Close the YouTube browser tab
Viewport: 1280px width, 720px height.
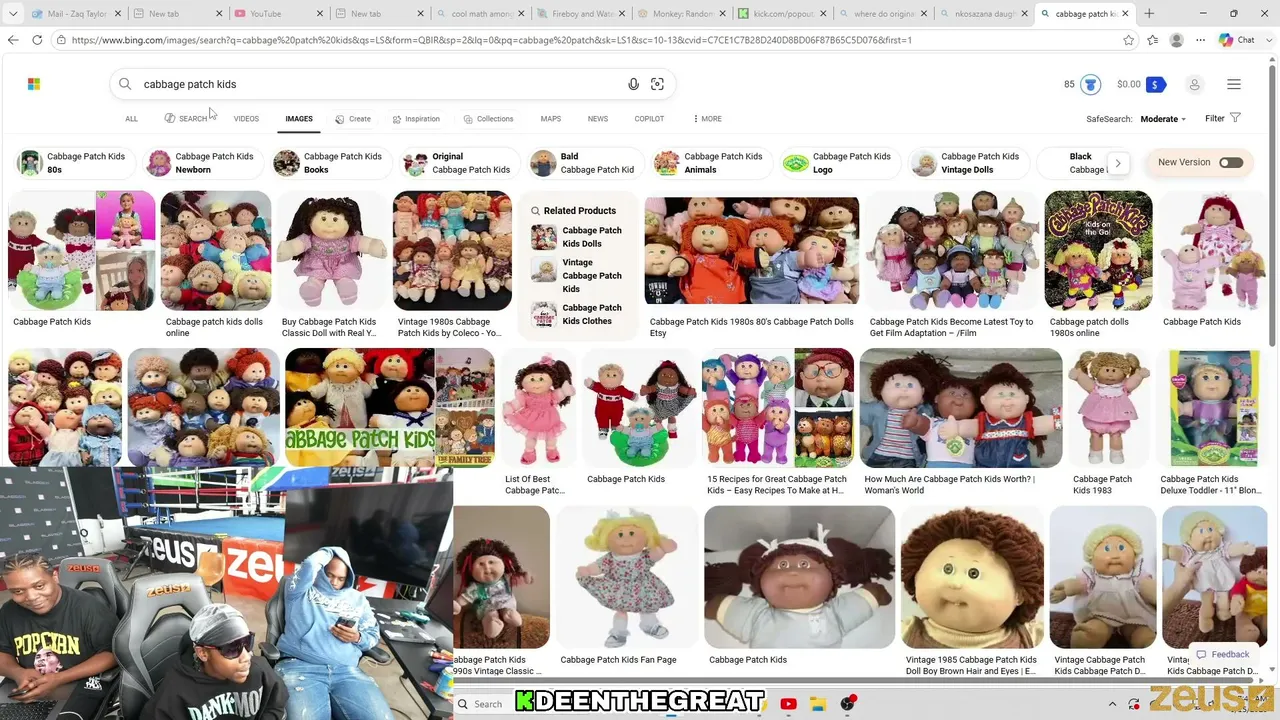[x=319, y=14]
